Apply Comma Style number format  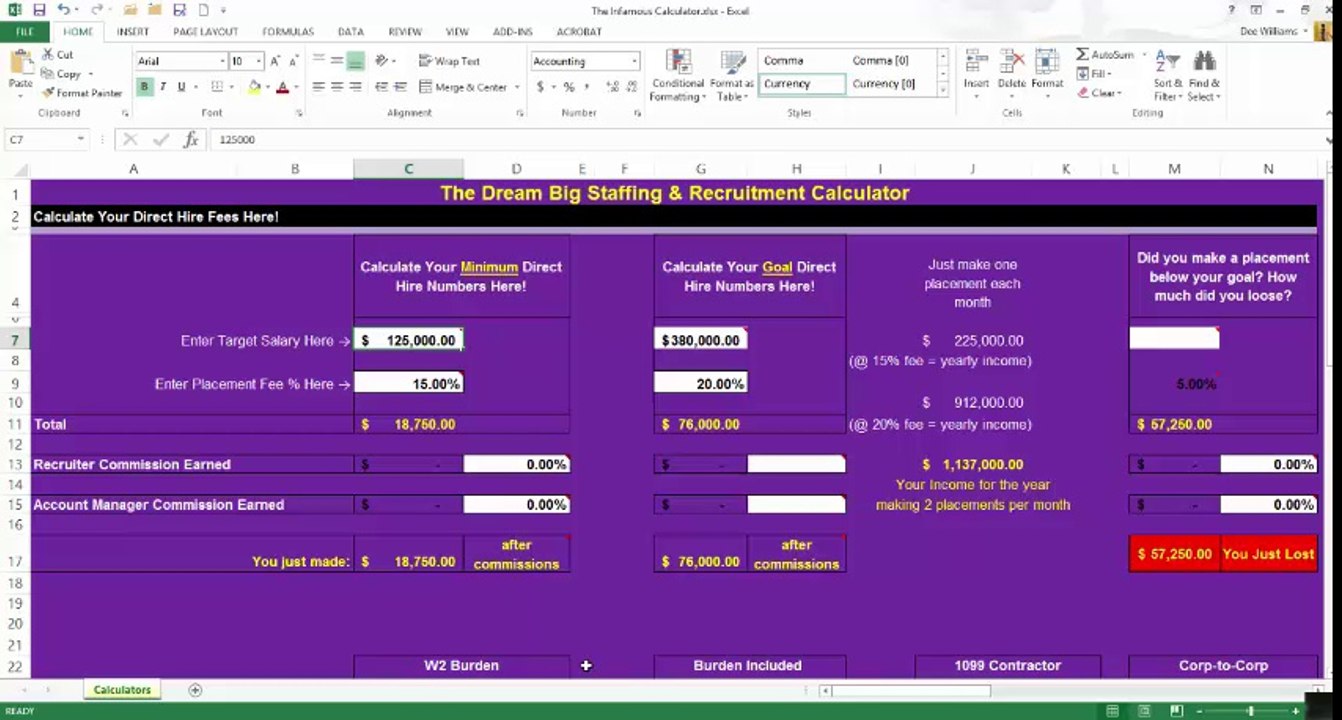[x=585, y=87]
